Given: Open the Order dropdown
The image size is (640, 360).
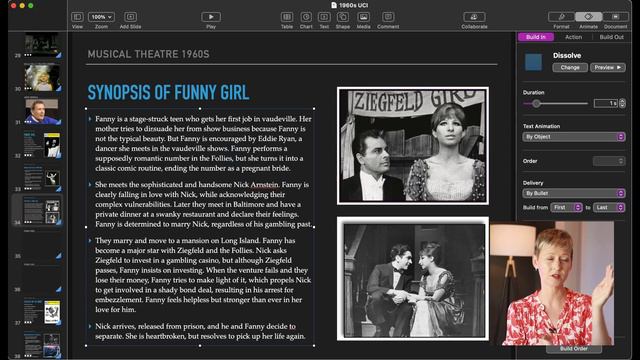Looking at the screenshot, I should pos(609,161).
